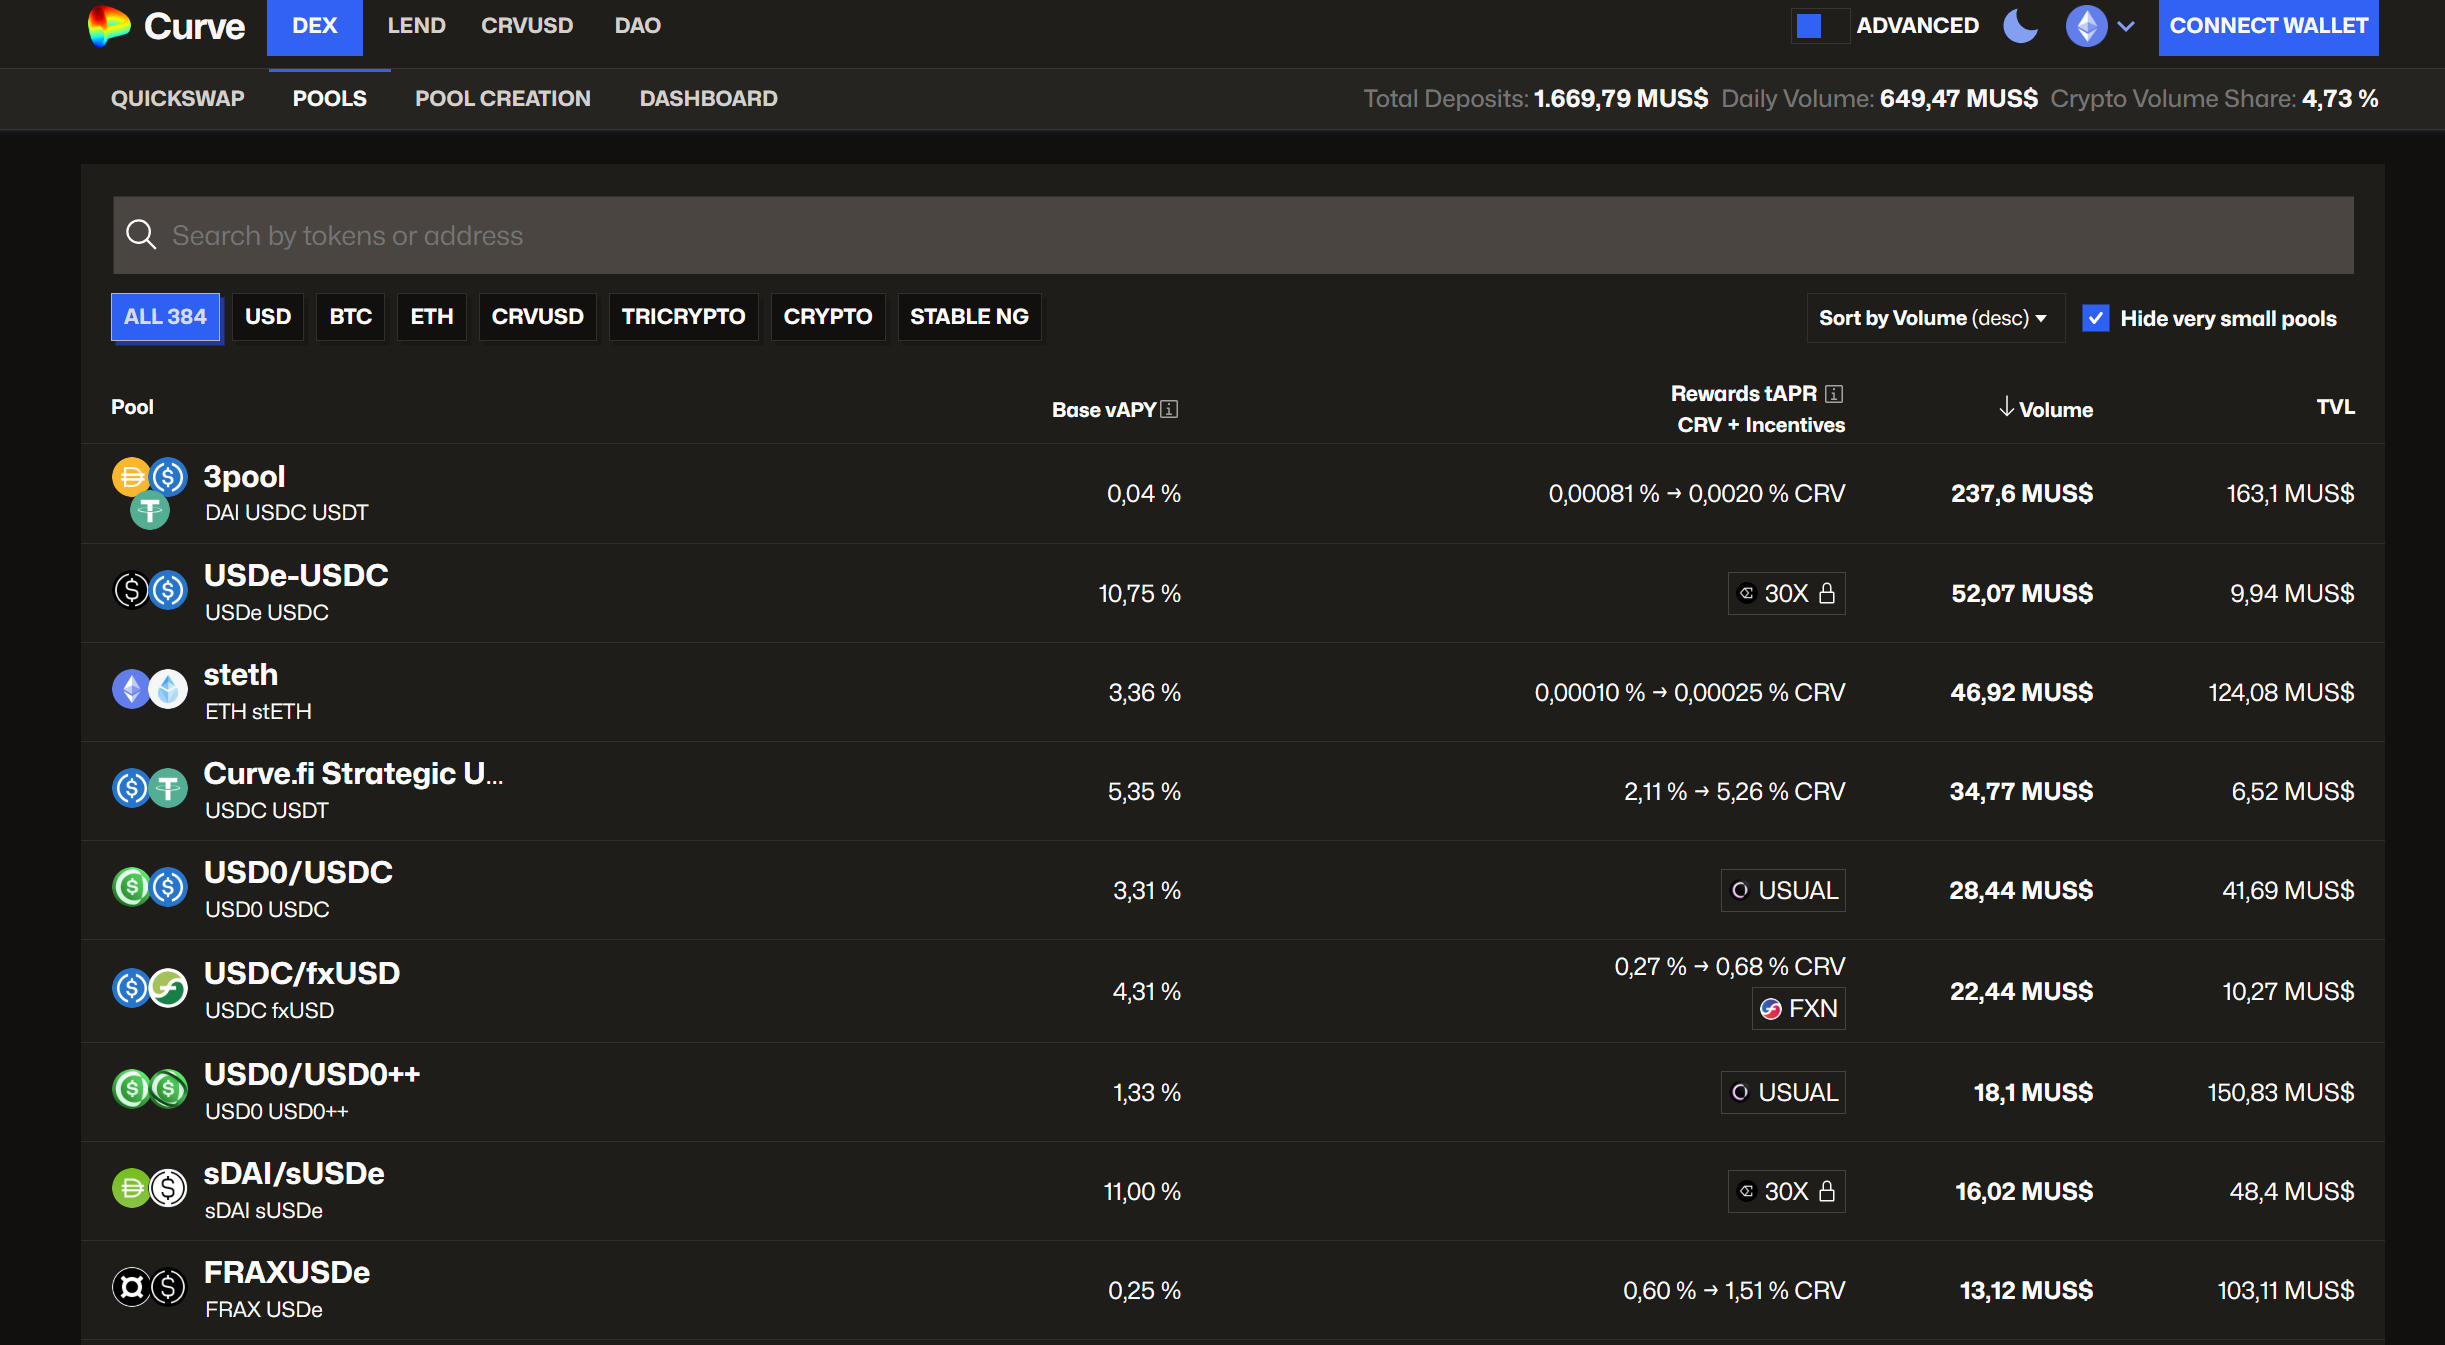
Task: Open the DEX tab
Action: point(314,27)
